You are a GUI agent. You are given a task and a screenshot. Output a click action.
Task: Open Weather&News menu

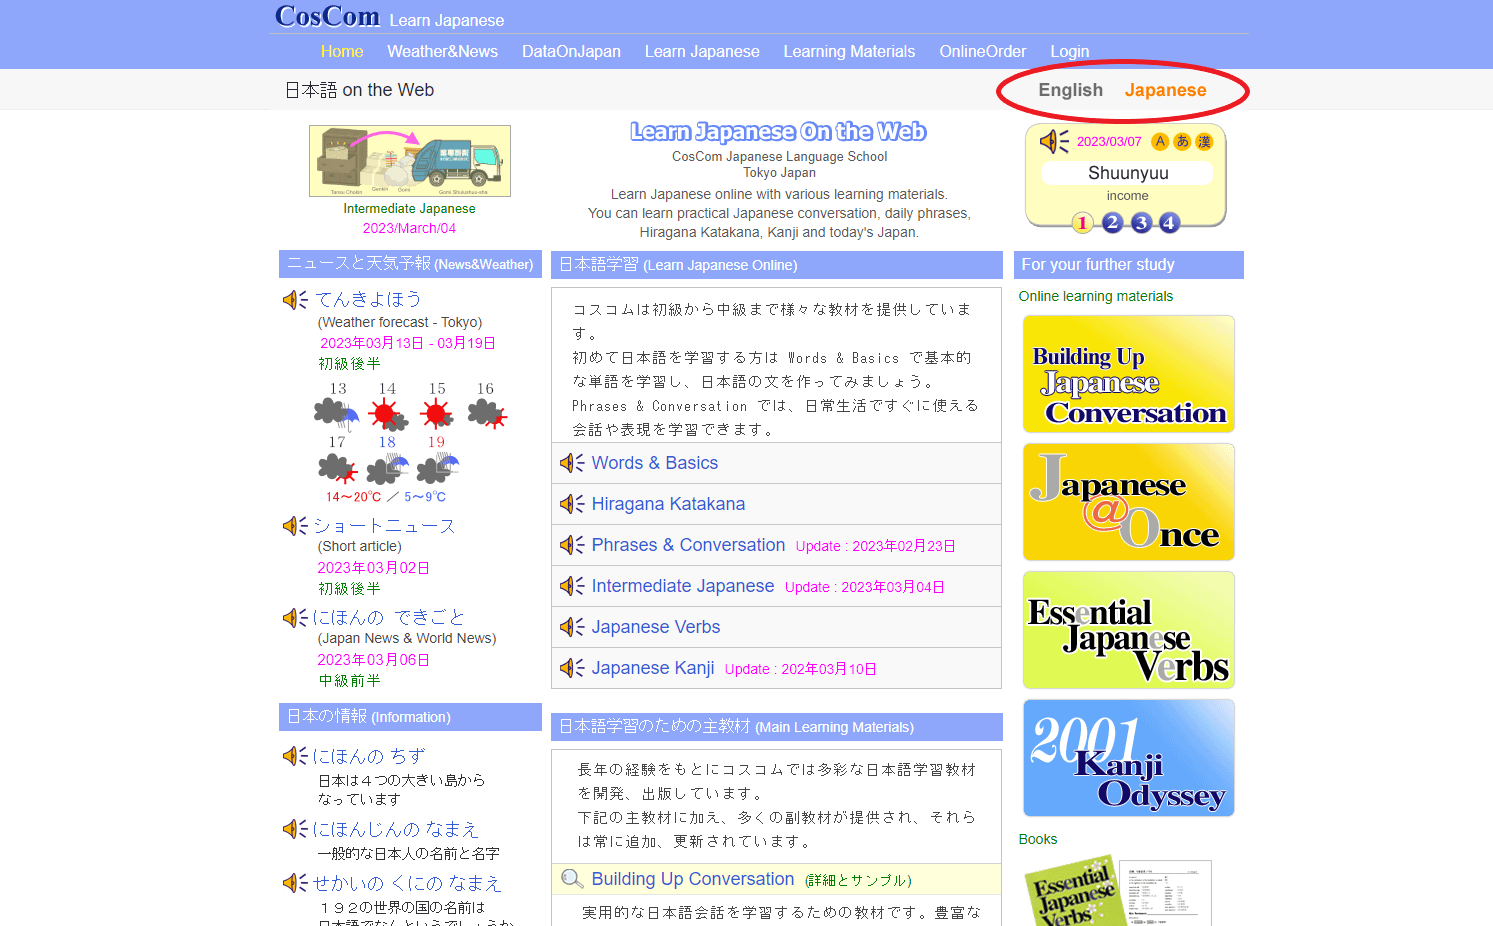click(x=442, y=51)
